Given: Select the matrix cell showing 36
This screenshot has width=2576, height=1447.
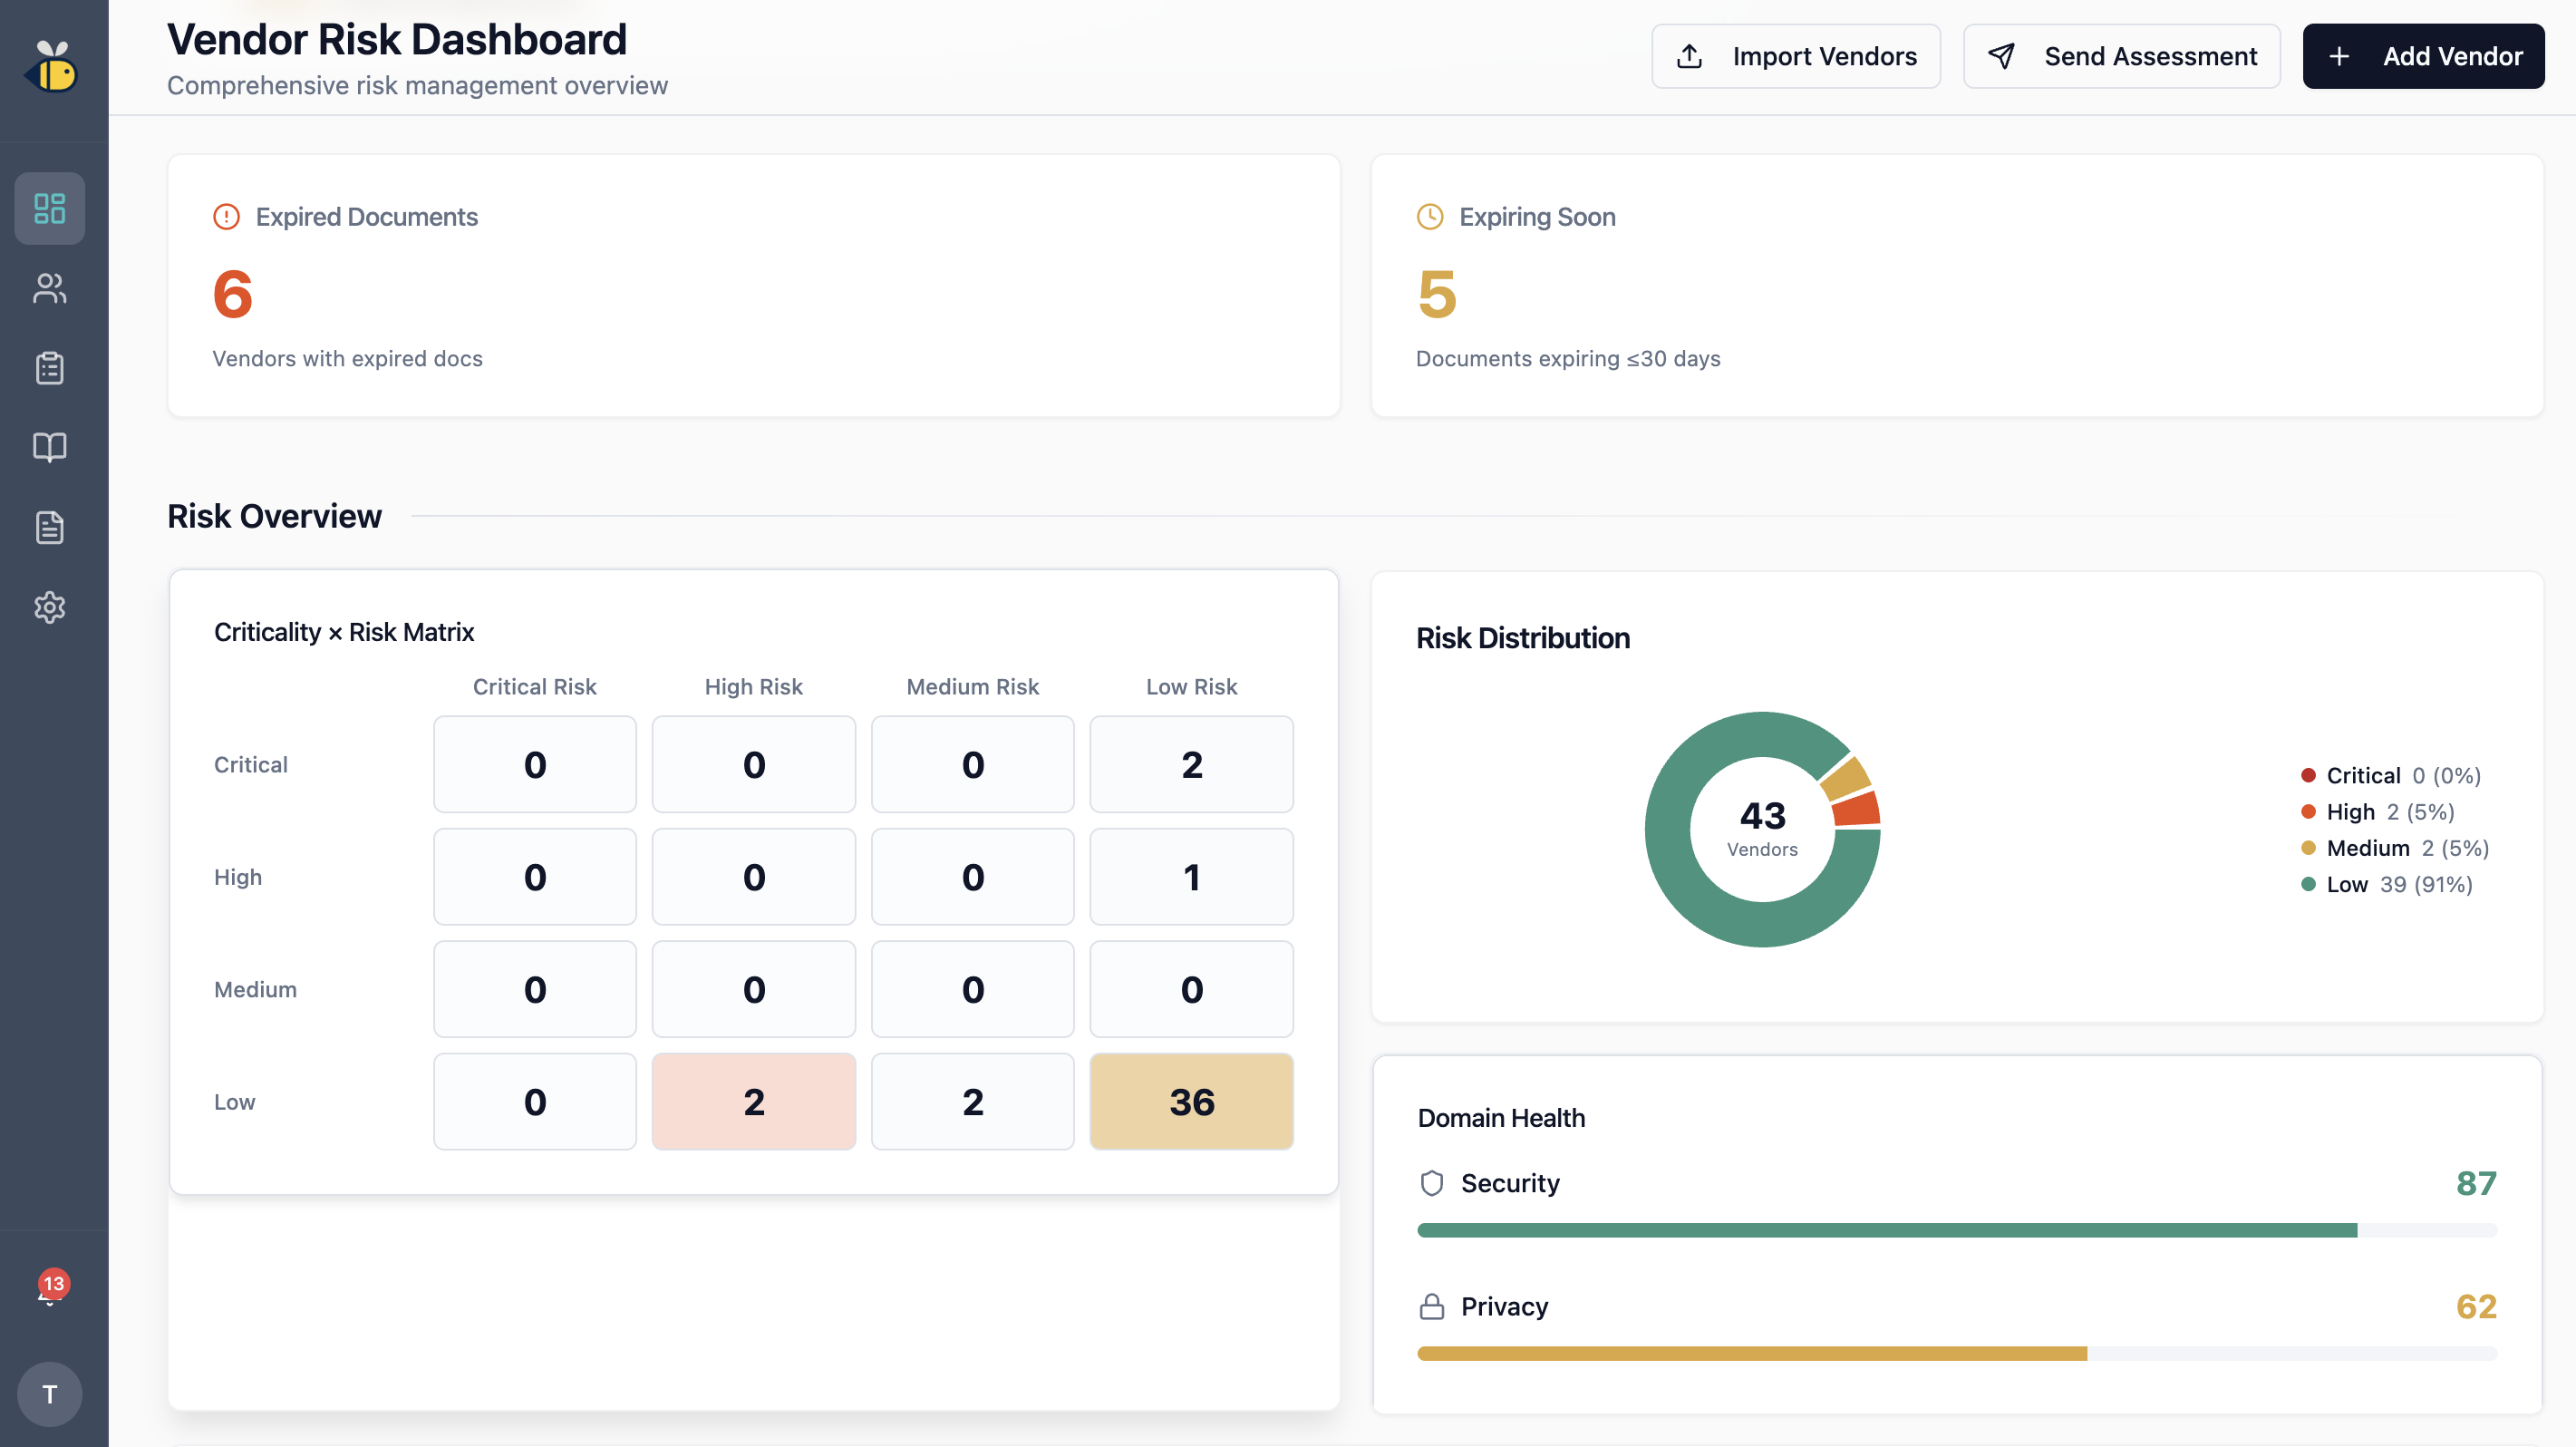Looking at the screenshot, I should (1191, 1101).
